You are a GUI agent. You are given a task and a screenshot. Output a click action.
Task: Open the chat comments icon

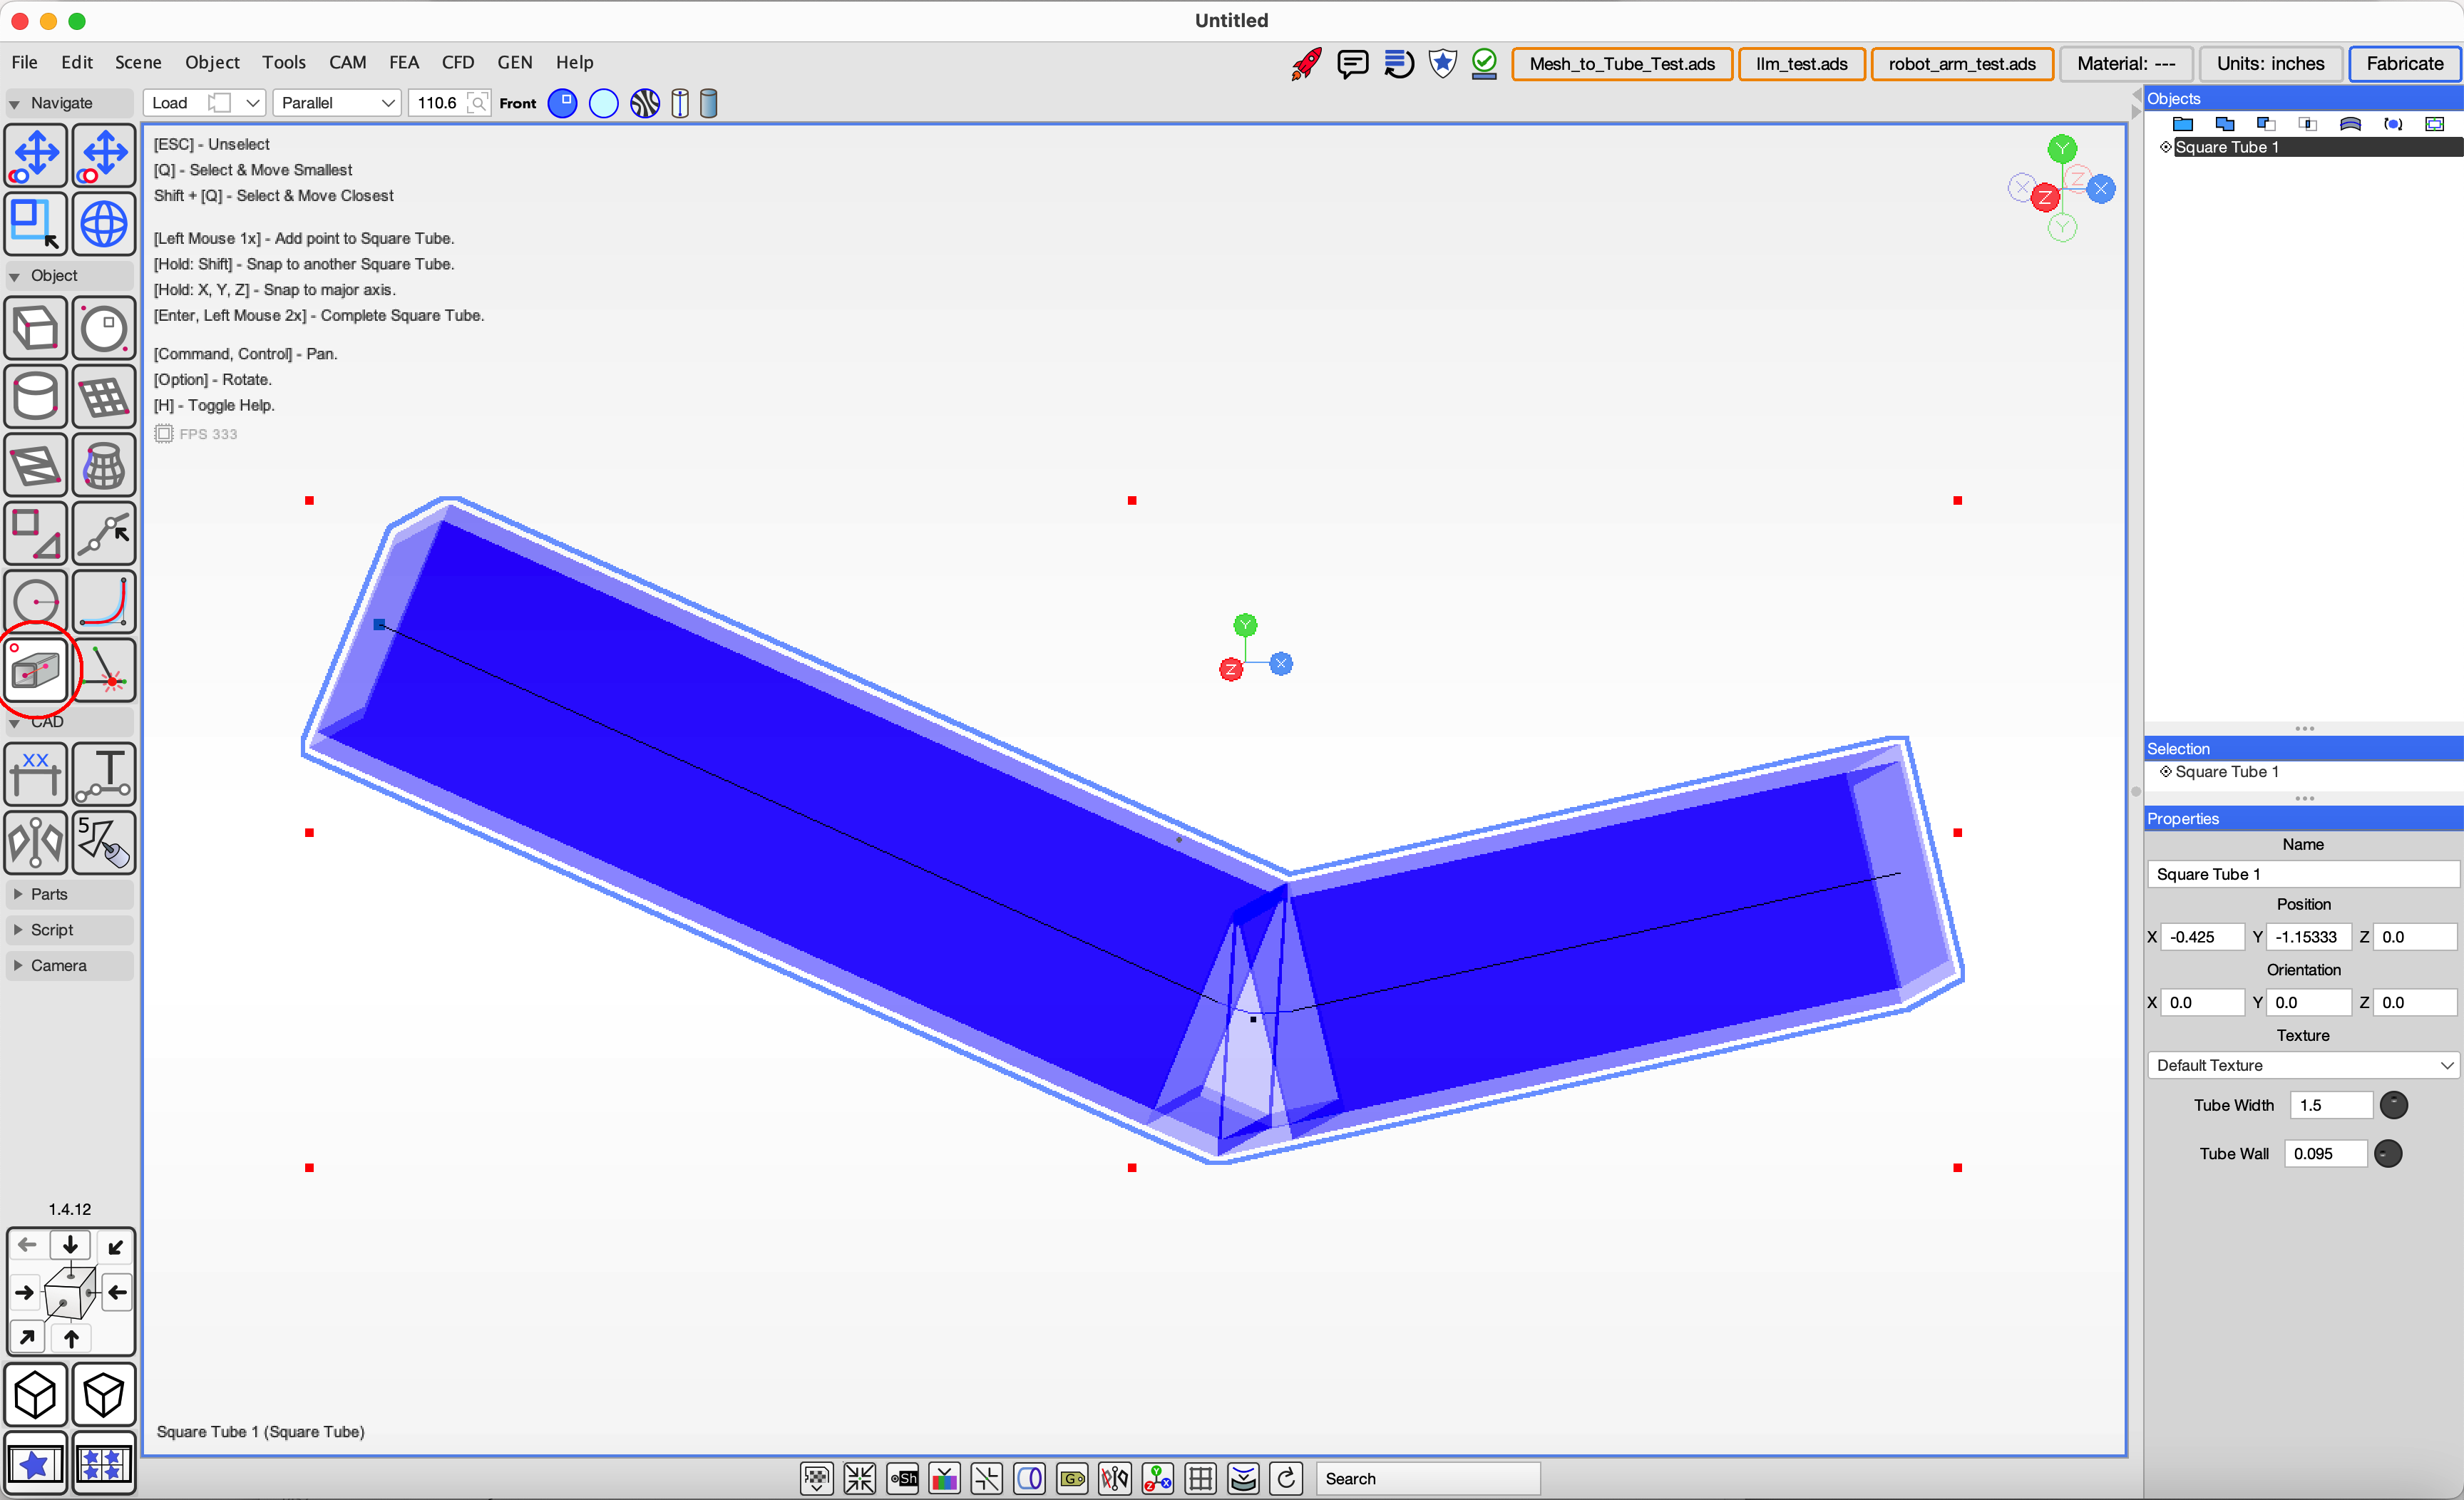pyautogui.click(x=1352, y=64)
